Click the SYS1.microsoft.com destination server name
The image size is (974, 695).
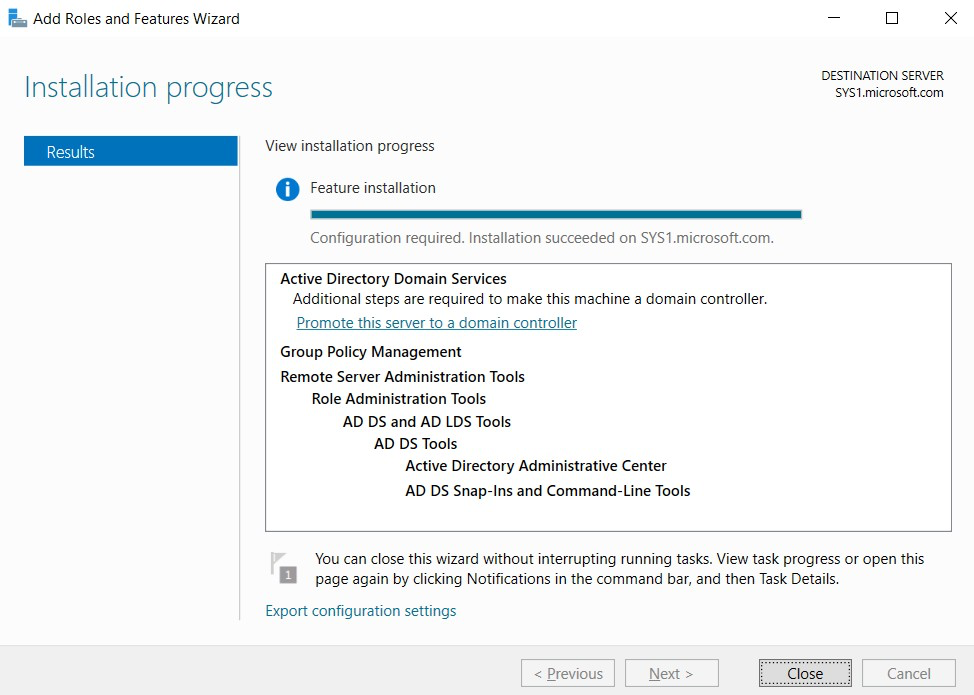[889, 93]
